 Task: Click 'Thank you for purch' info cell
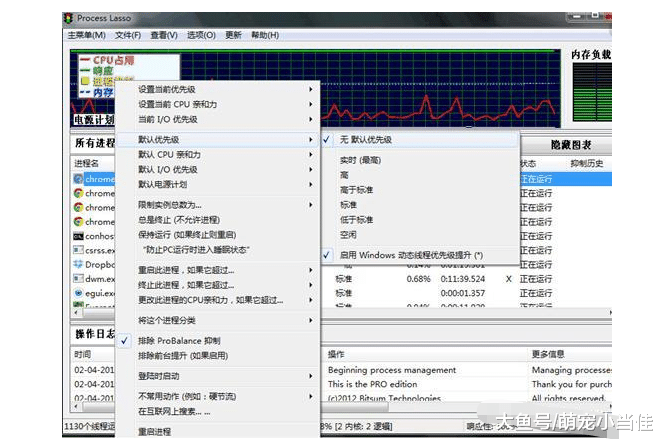572,384
